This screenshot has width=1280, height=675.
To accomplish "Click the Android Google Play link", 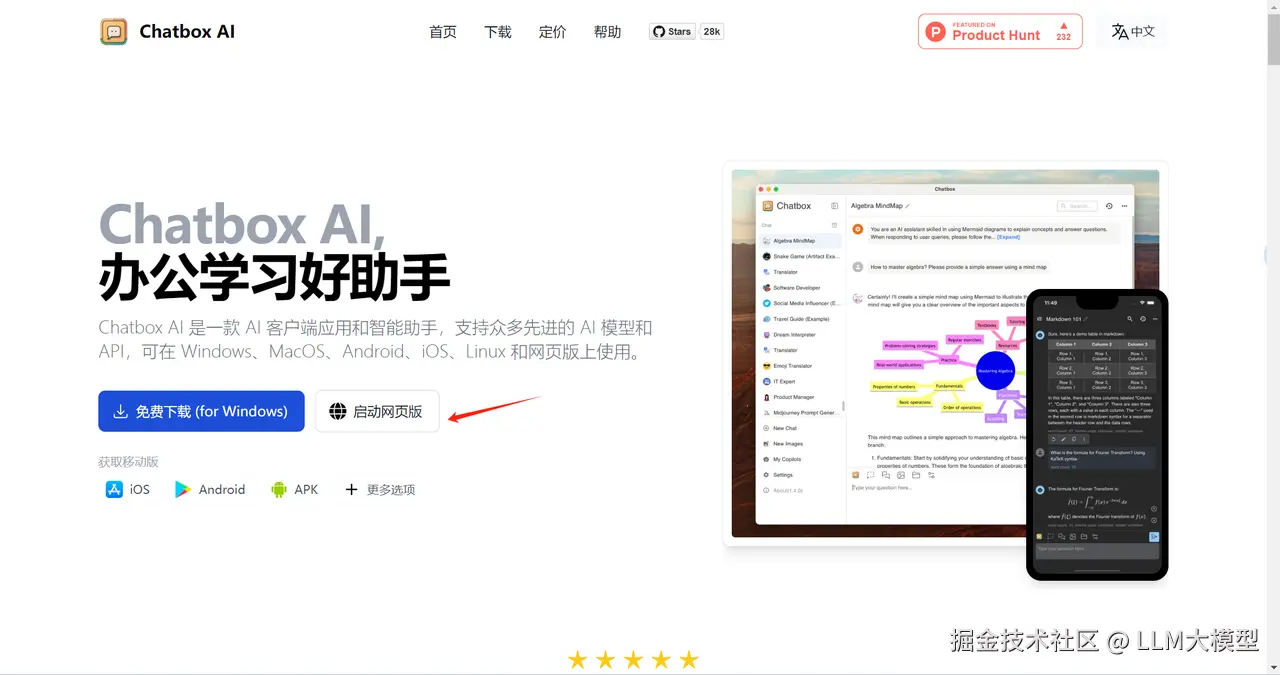I will (x=210, y=489).
